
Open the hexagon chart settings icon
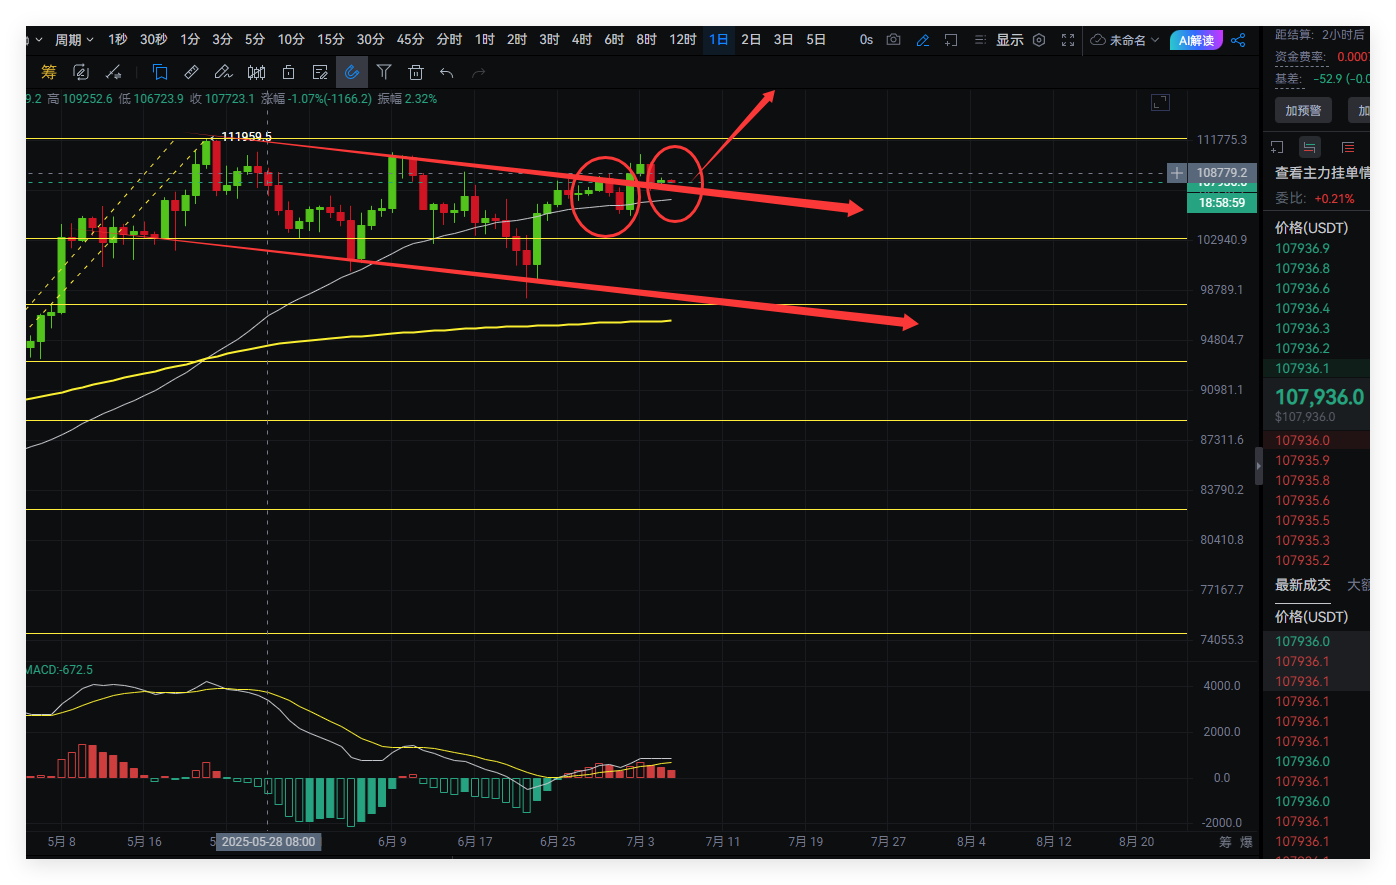(x=1039, y=40)
